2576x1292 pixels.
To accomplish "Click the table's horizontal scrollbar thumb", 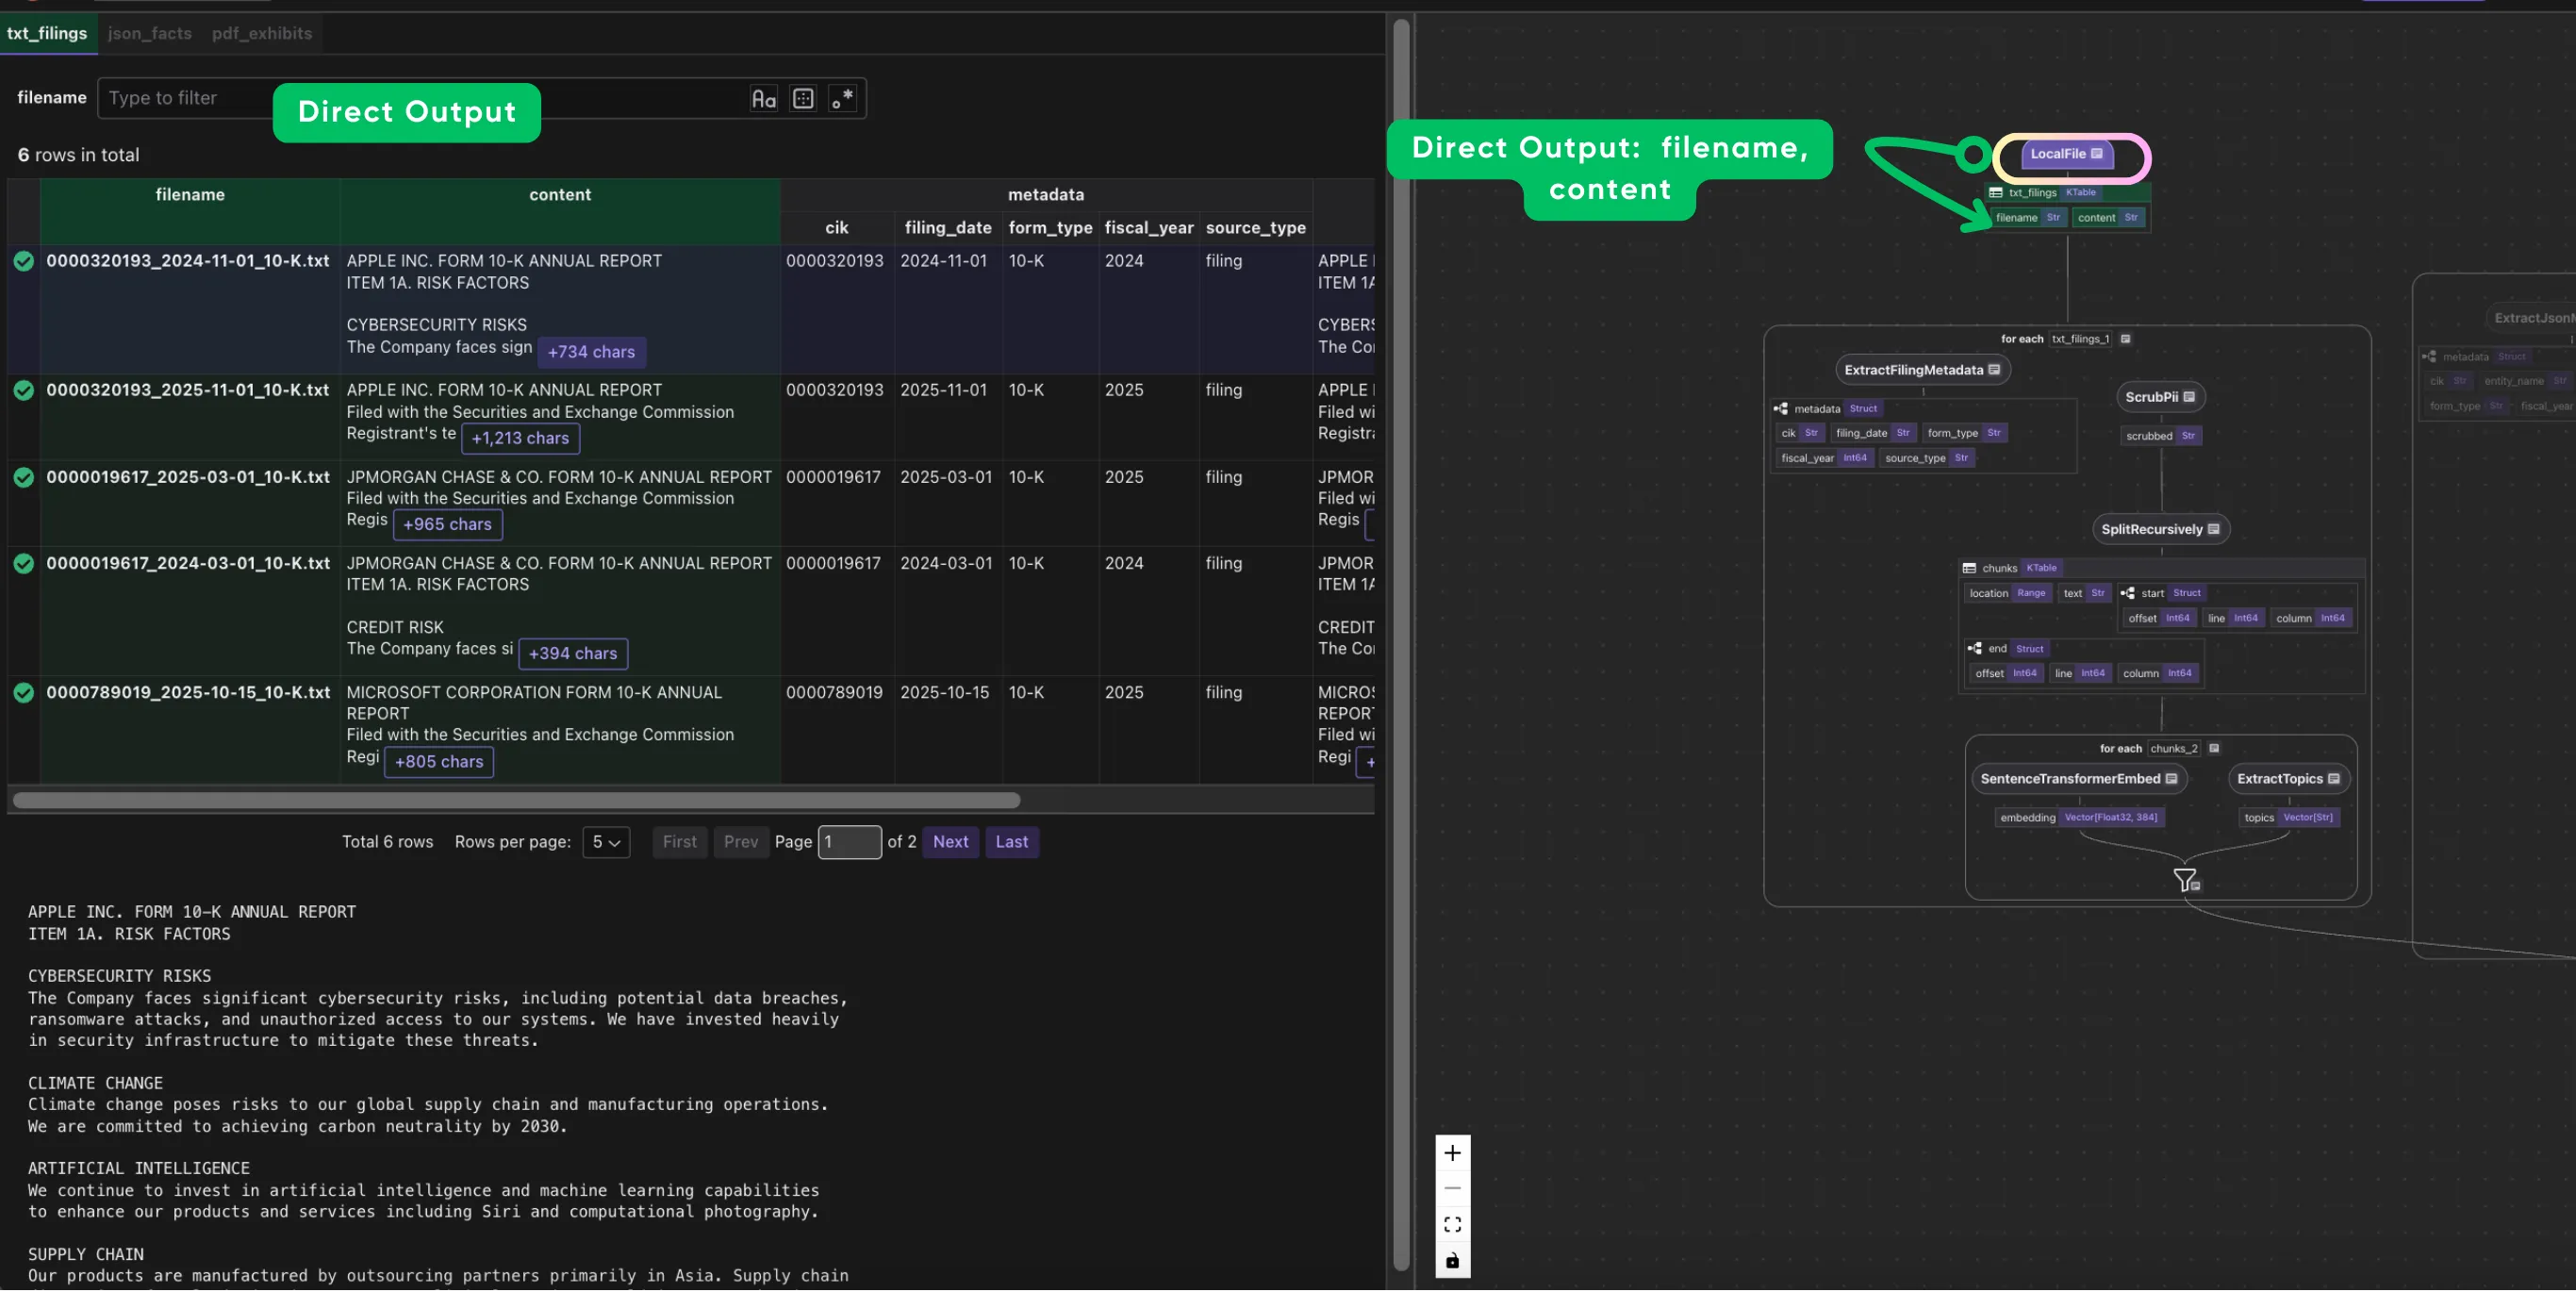I will coord(516,801).
